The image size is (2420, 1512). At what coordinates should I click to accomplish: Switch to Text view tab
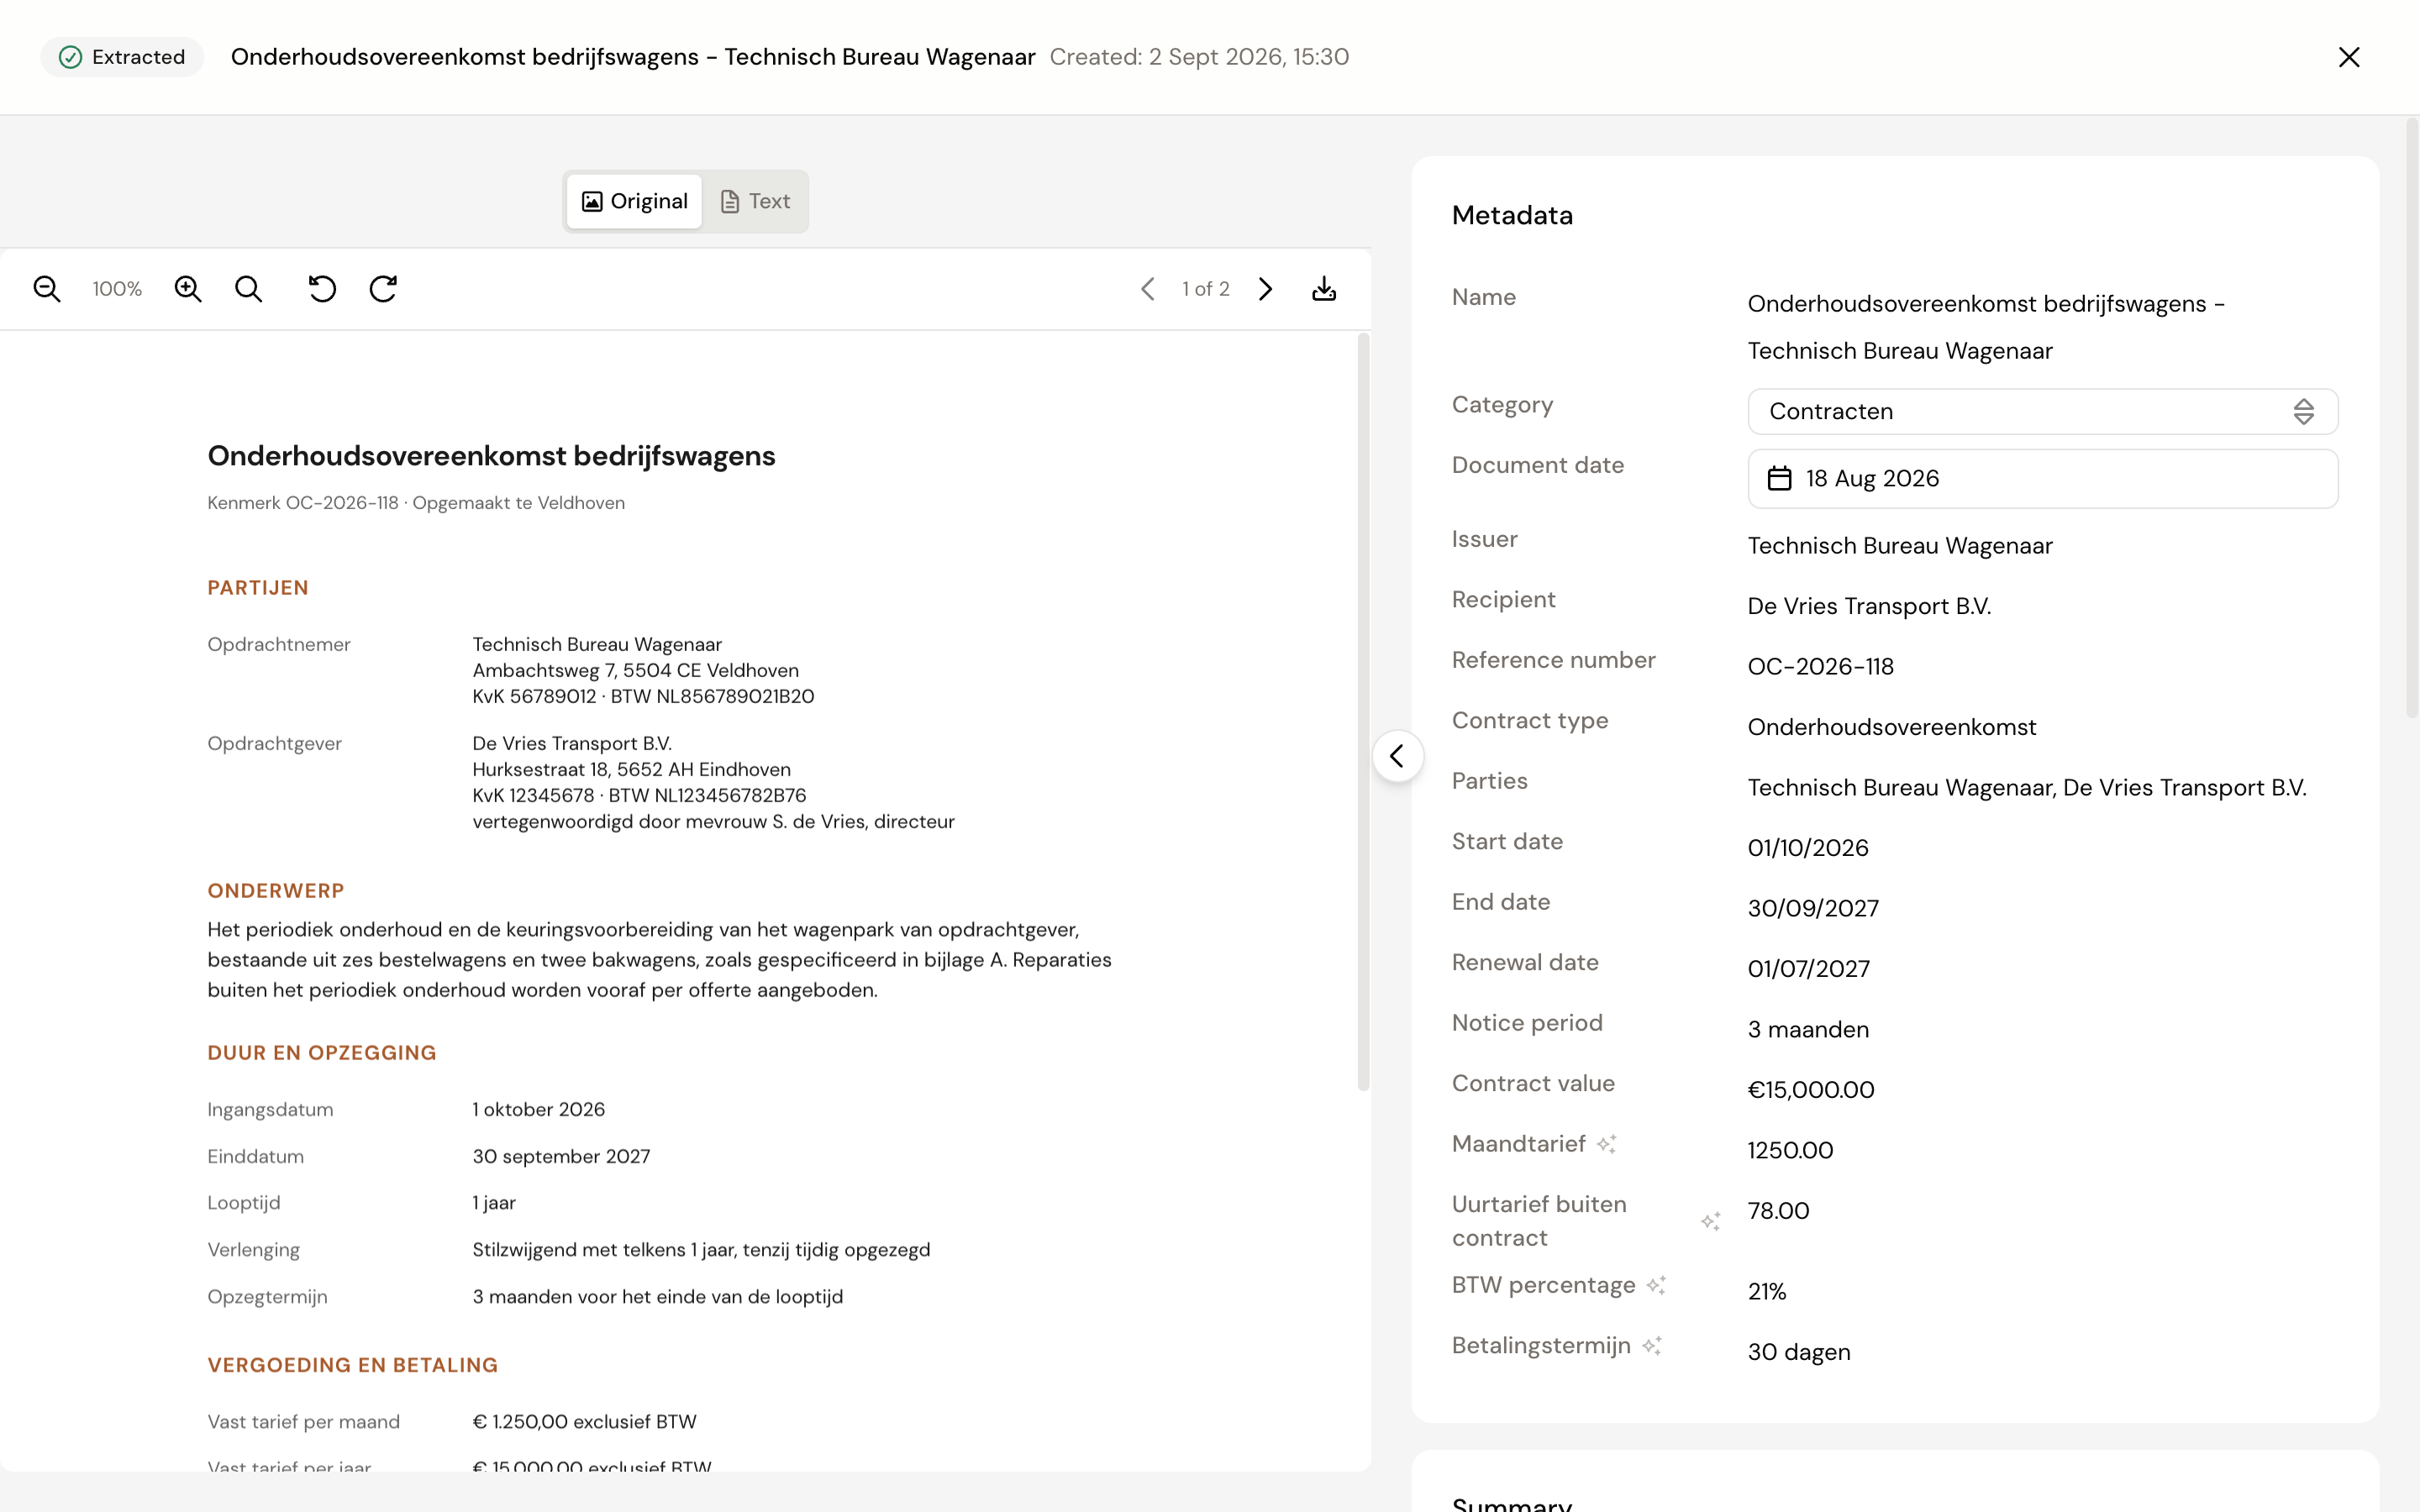(x=756, y=202)
